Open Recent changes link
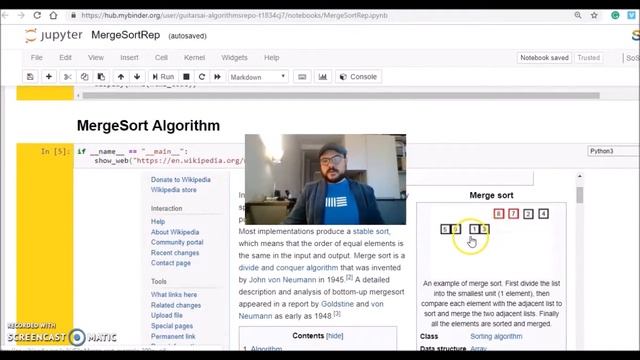Screen dimensions: 640x360 175,253
